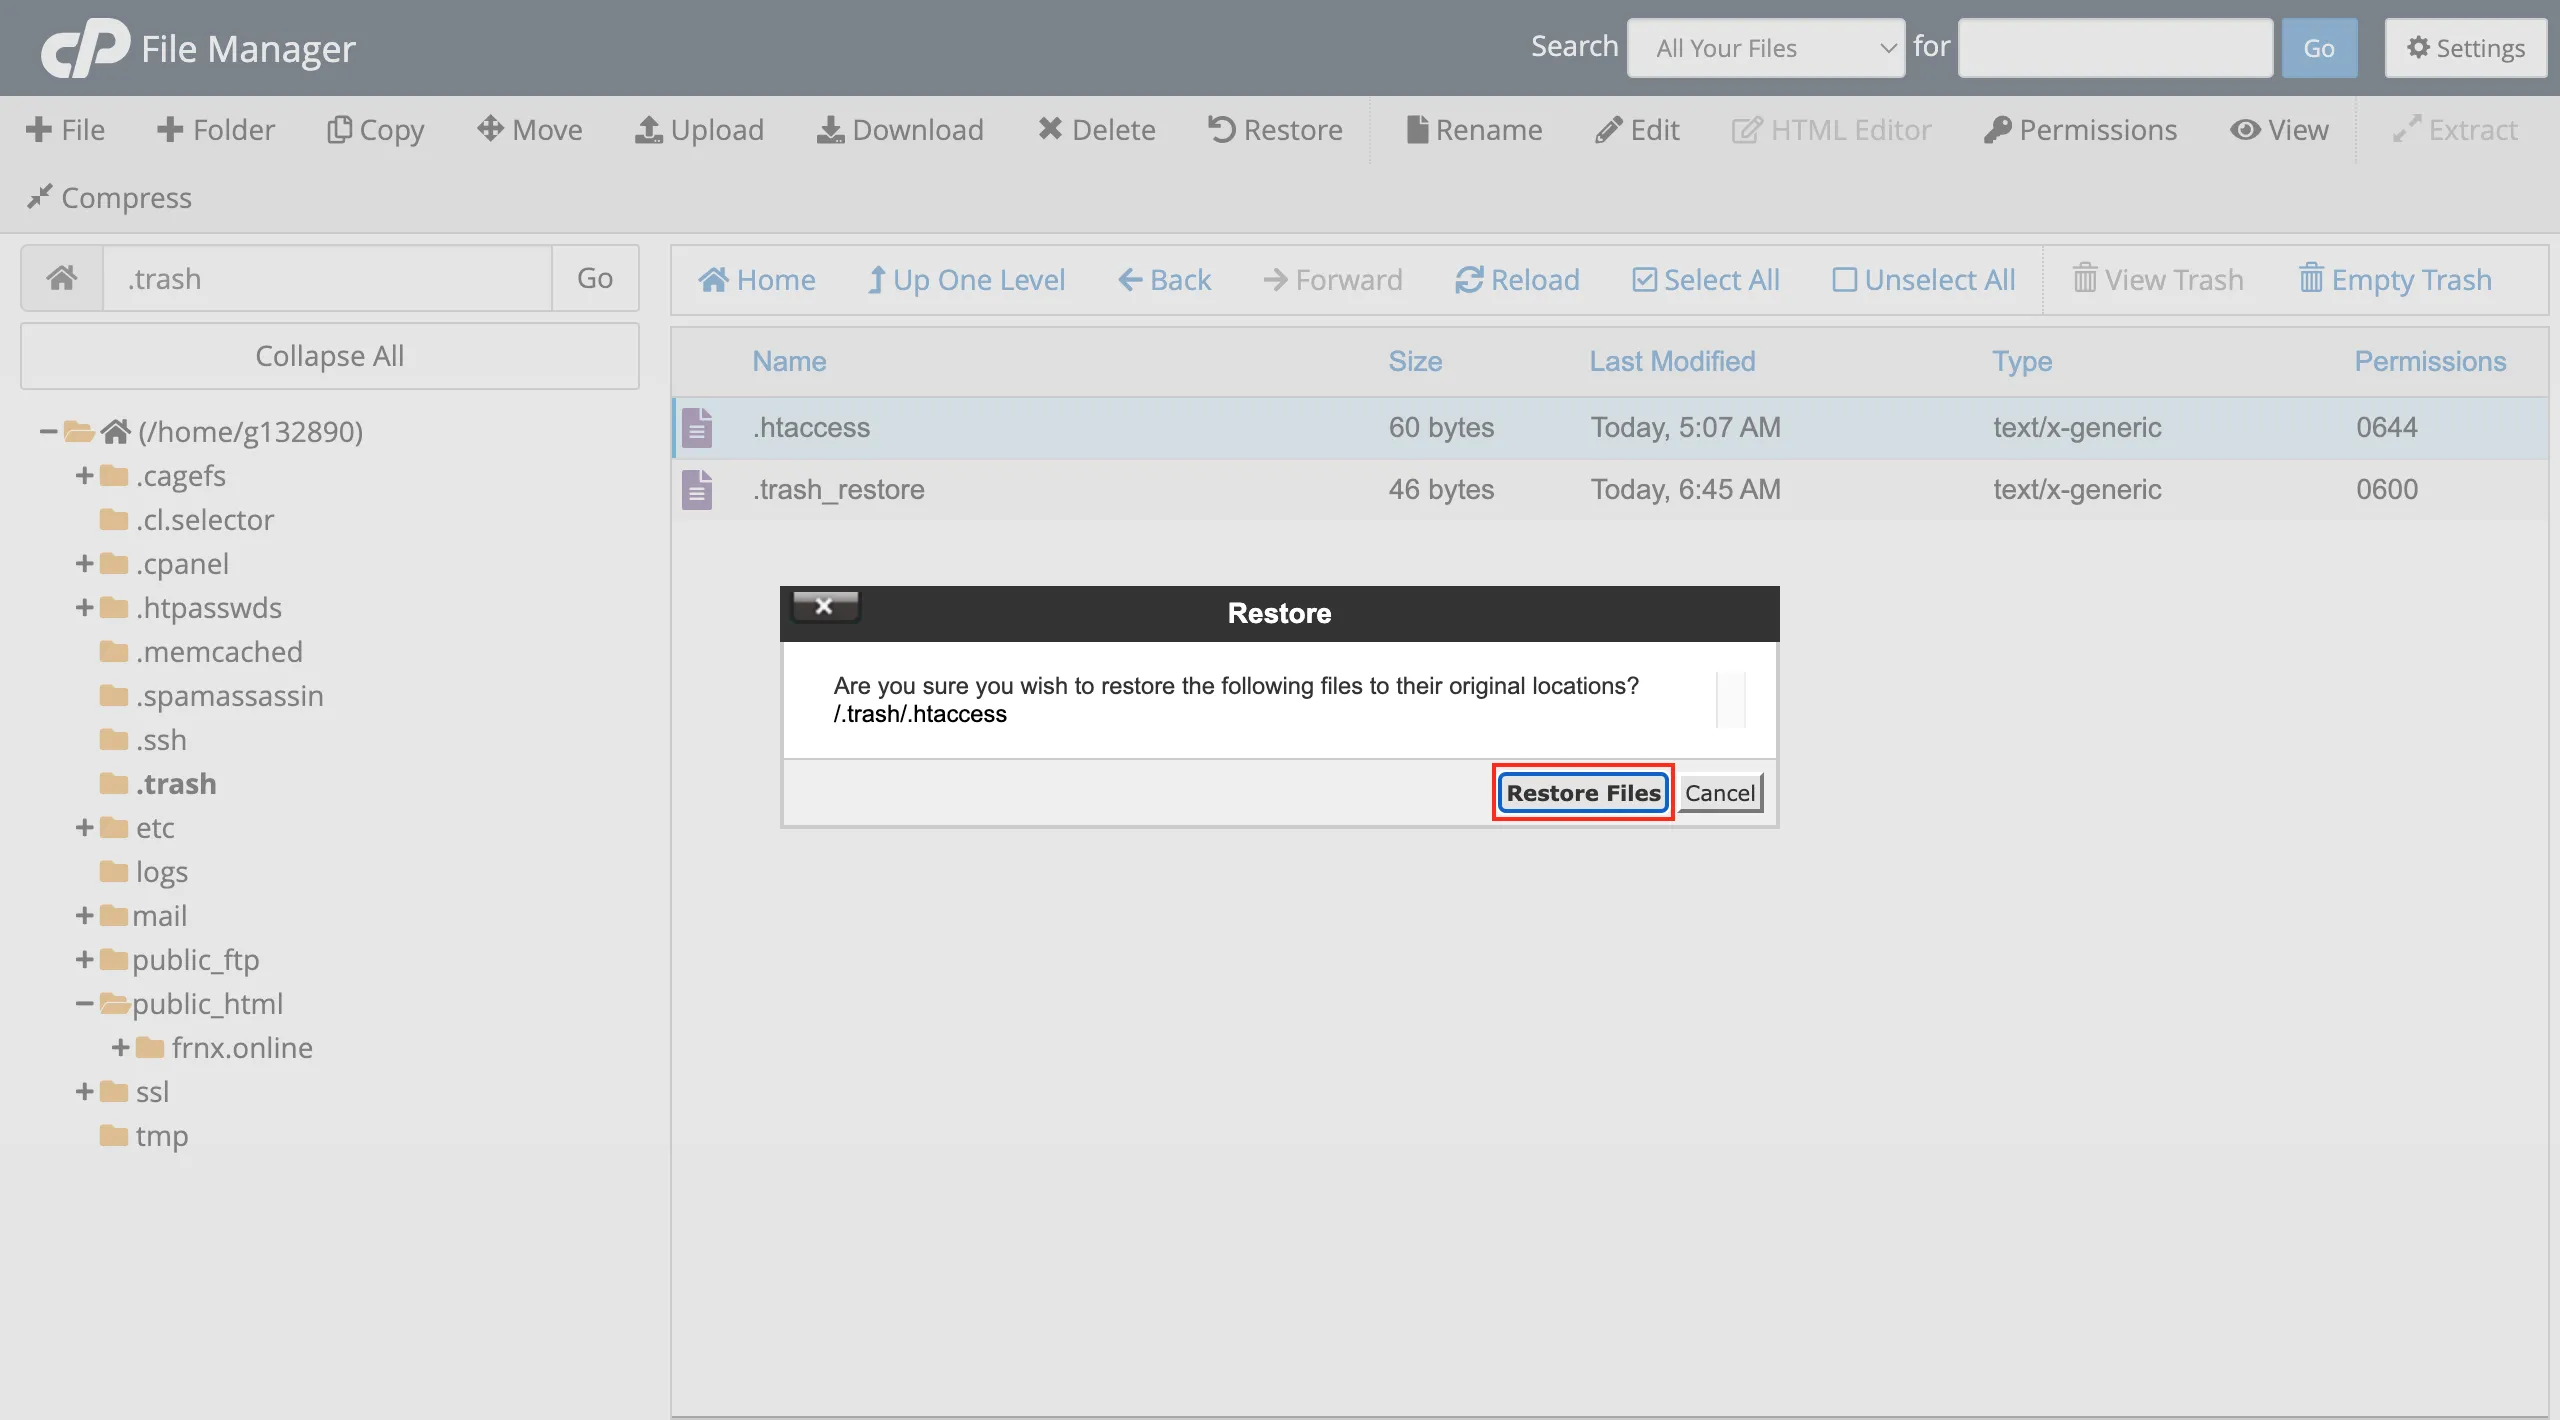Click the .htaccess file icon

coord(697,427)
